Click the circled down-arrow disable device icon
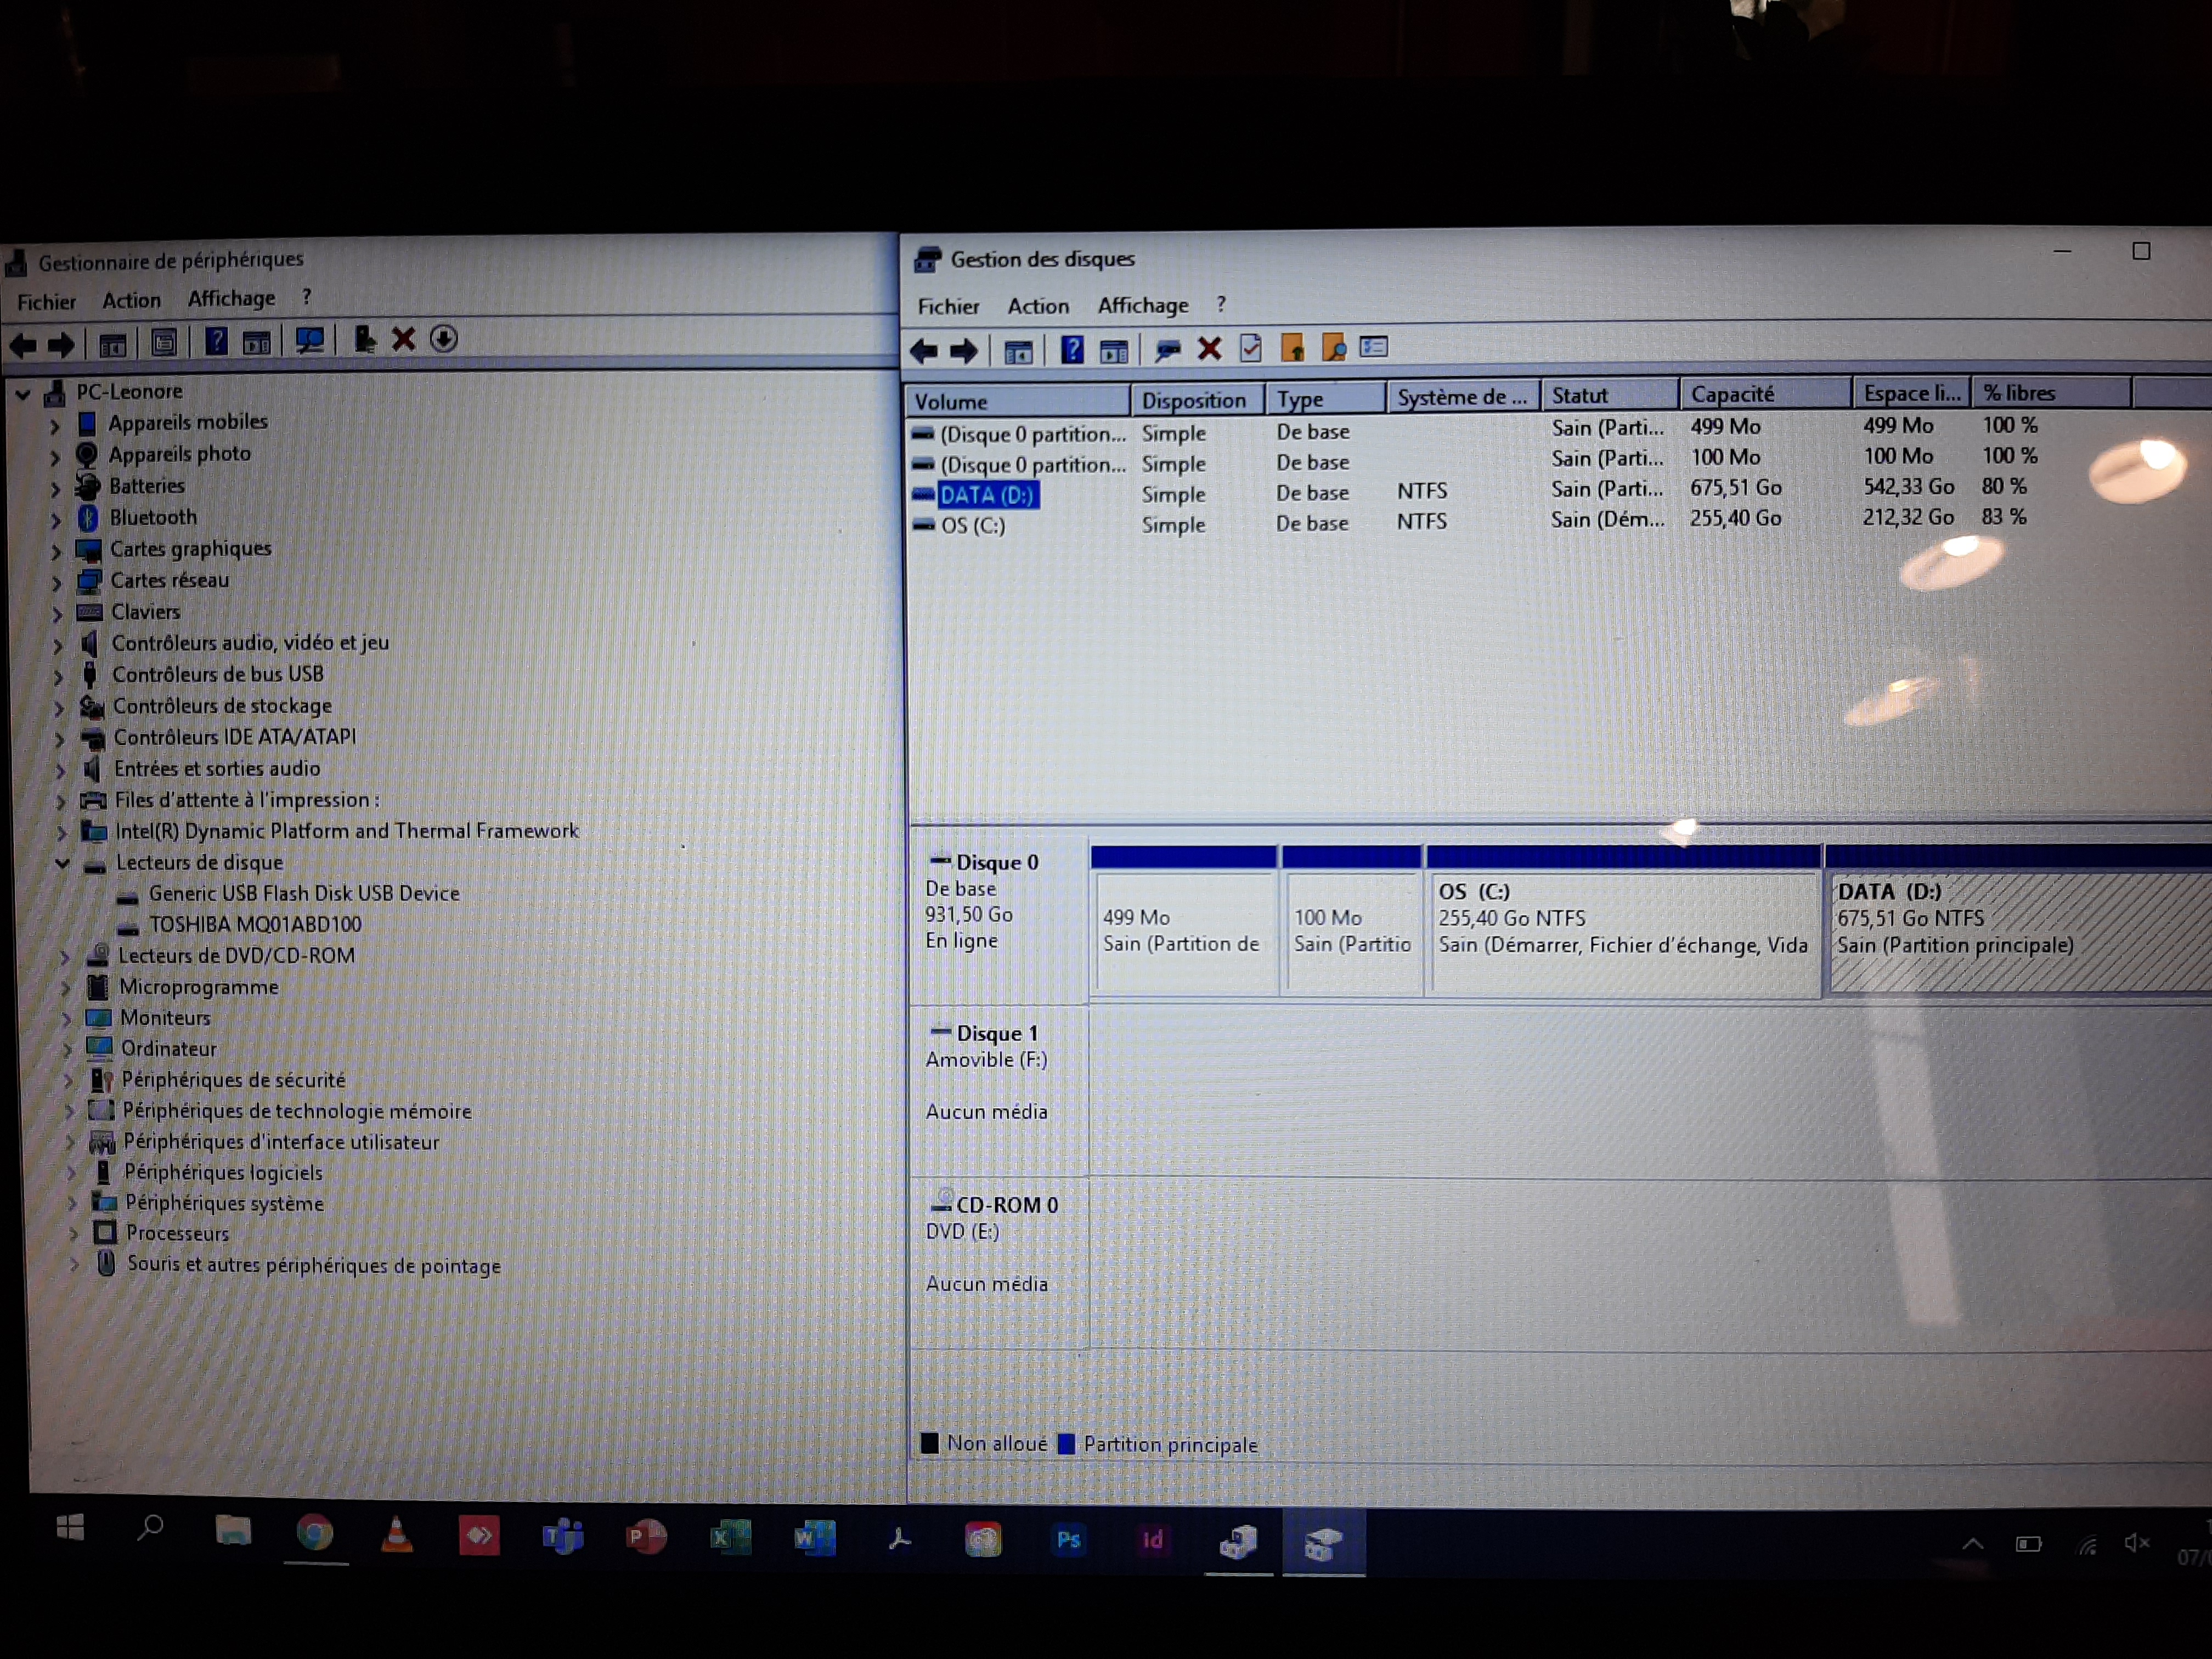 tap(444, 339)
